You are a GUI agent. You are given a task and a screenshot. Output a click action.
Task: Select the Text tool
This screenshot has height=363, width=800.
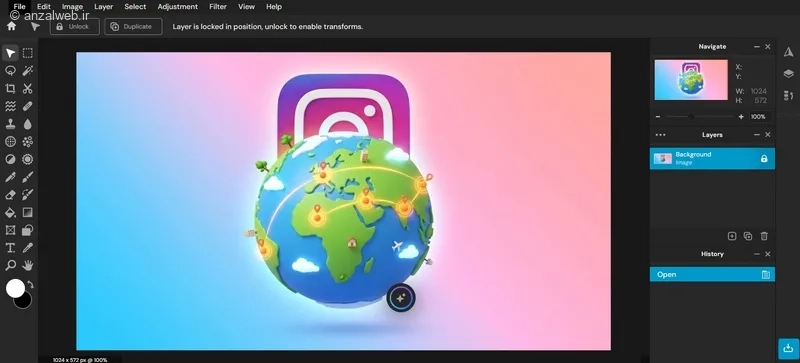(x=10, y=248)
